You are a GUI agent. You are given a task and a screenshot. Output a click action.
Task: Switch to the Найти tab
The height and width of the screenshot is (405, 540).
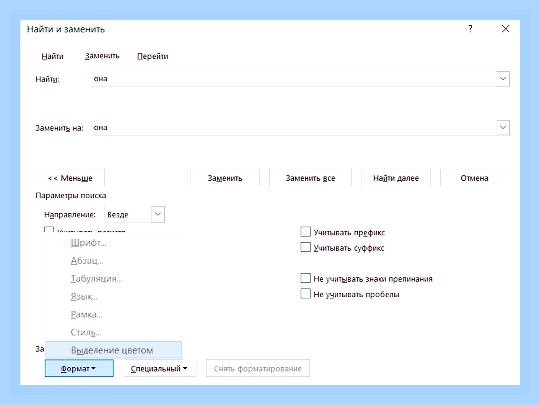[x=52, y=56]
